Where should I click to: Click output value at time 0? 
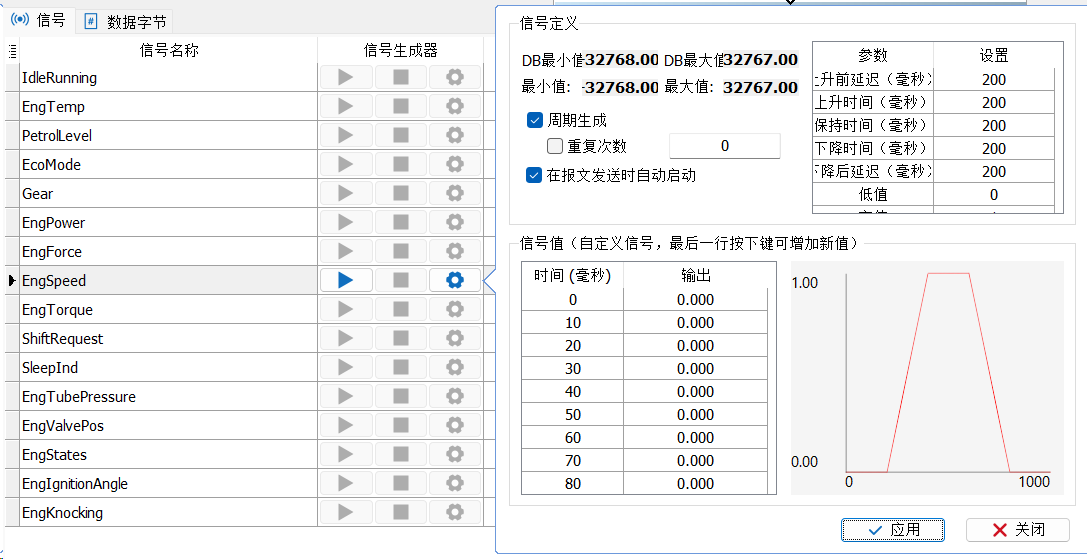tap(695, 300)
